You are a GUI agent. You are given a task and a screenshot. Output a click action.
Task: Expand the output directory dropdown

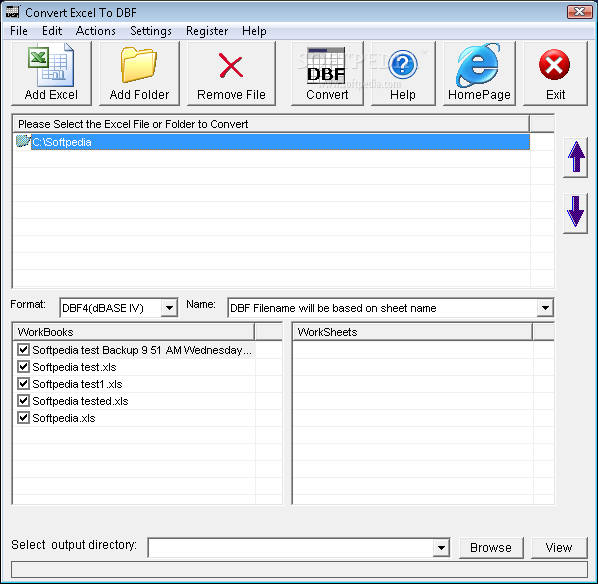pyautogui.click(x=441, y=548)
